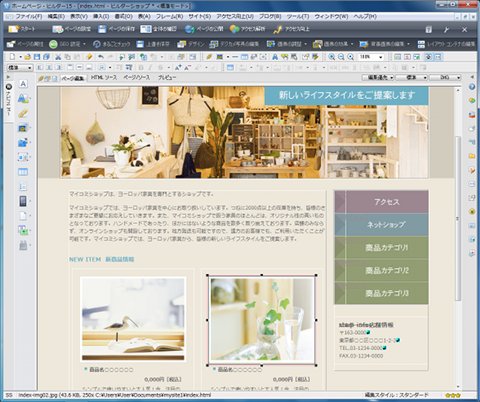480x402 pixels.
Task: Click the shop interior banner image
Action: pyautogui.click(x=244, y=132)
